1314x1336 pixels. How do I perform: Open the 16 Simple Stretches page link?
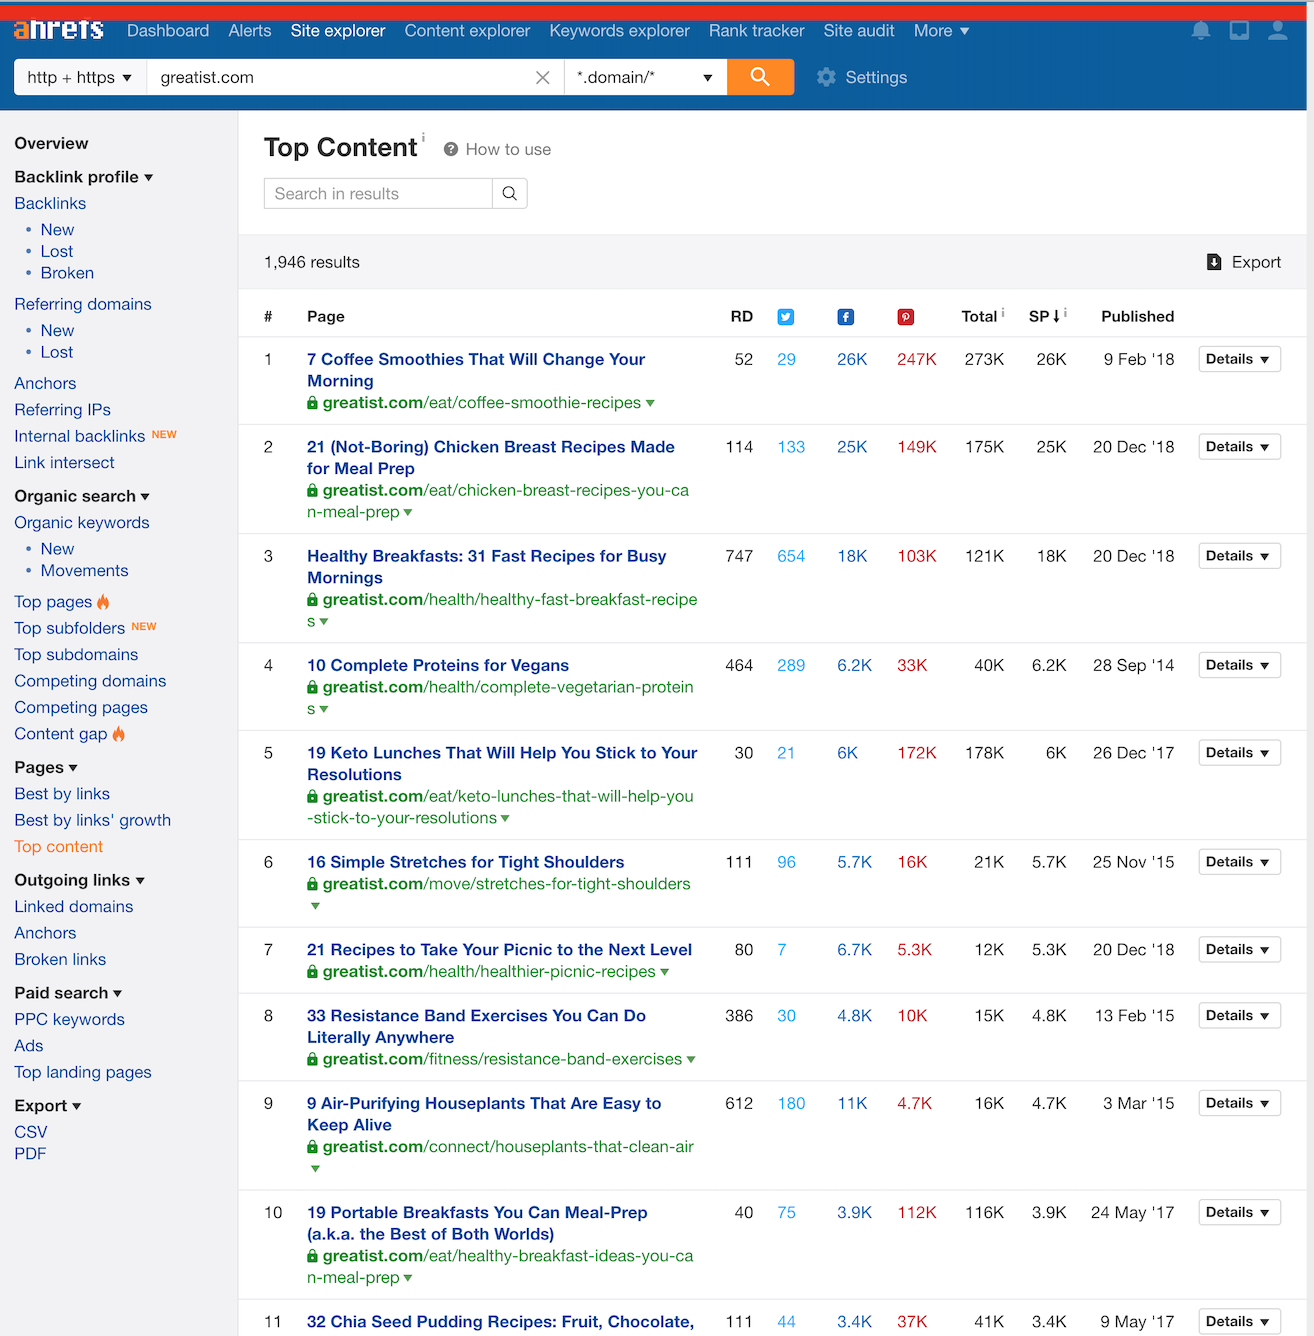pos(465,863)
